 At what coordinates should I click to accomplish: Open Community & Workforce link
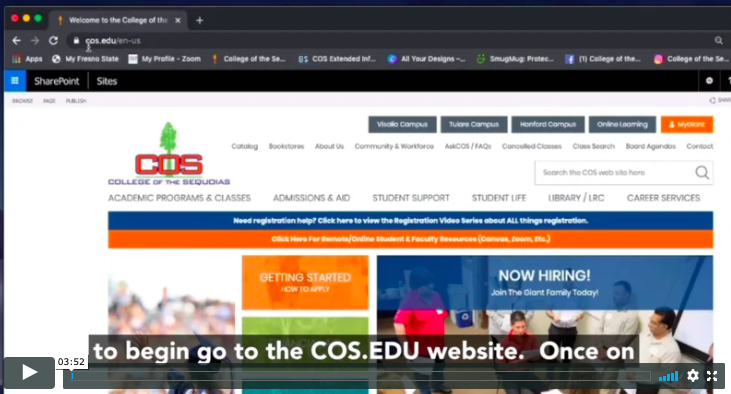pos(394,146)
